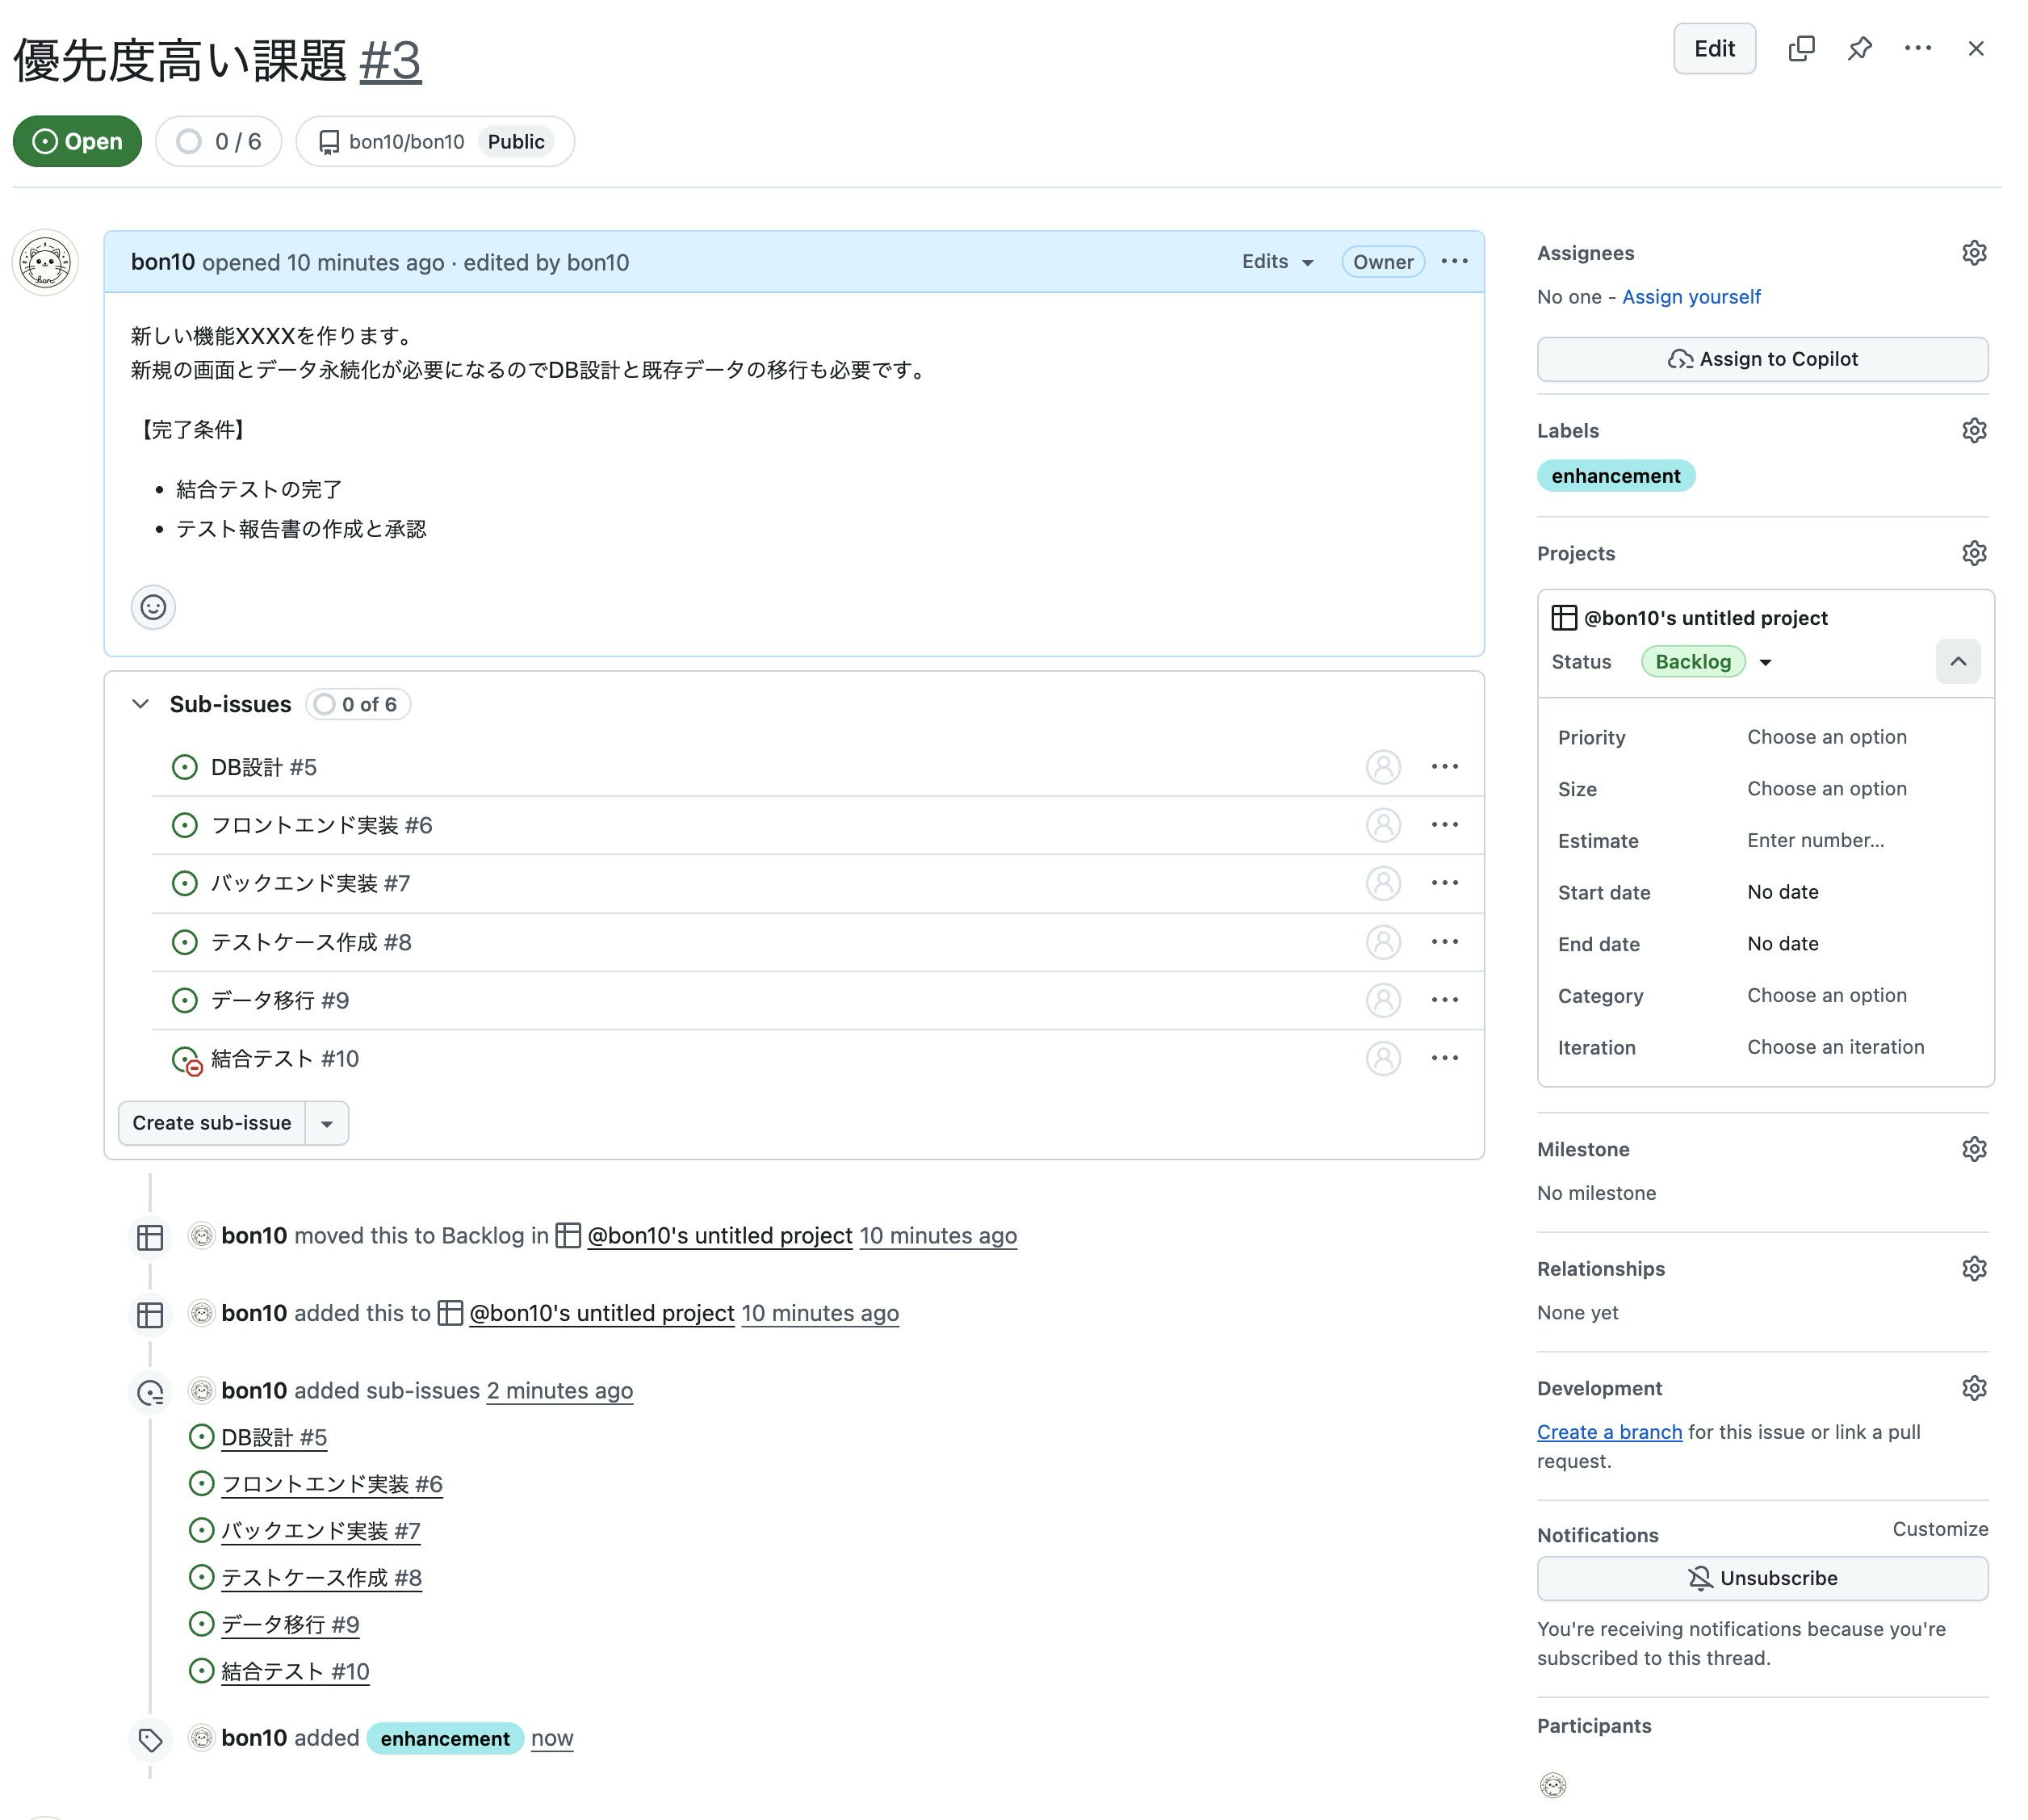
Task: Open the comment options kebab menu
Action: 1455,261
